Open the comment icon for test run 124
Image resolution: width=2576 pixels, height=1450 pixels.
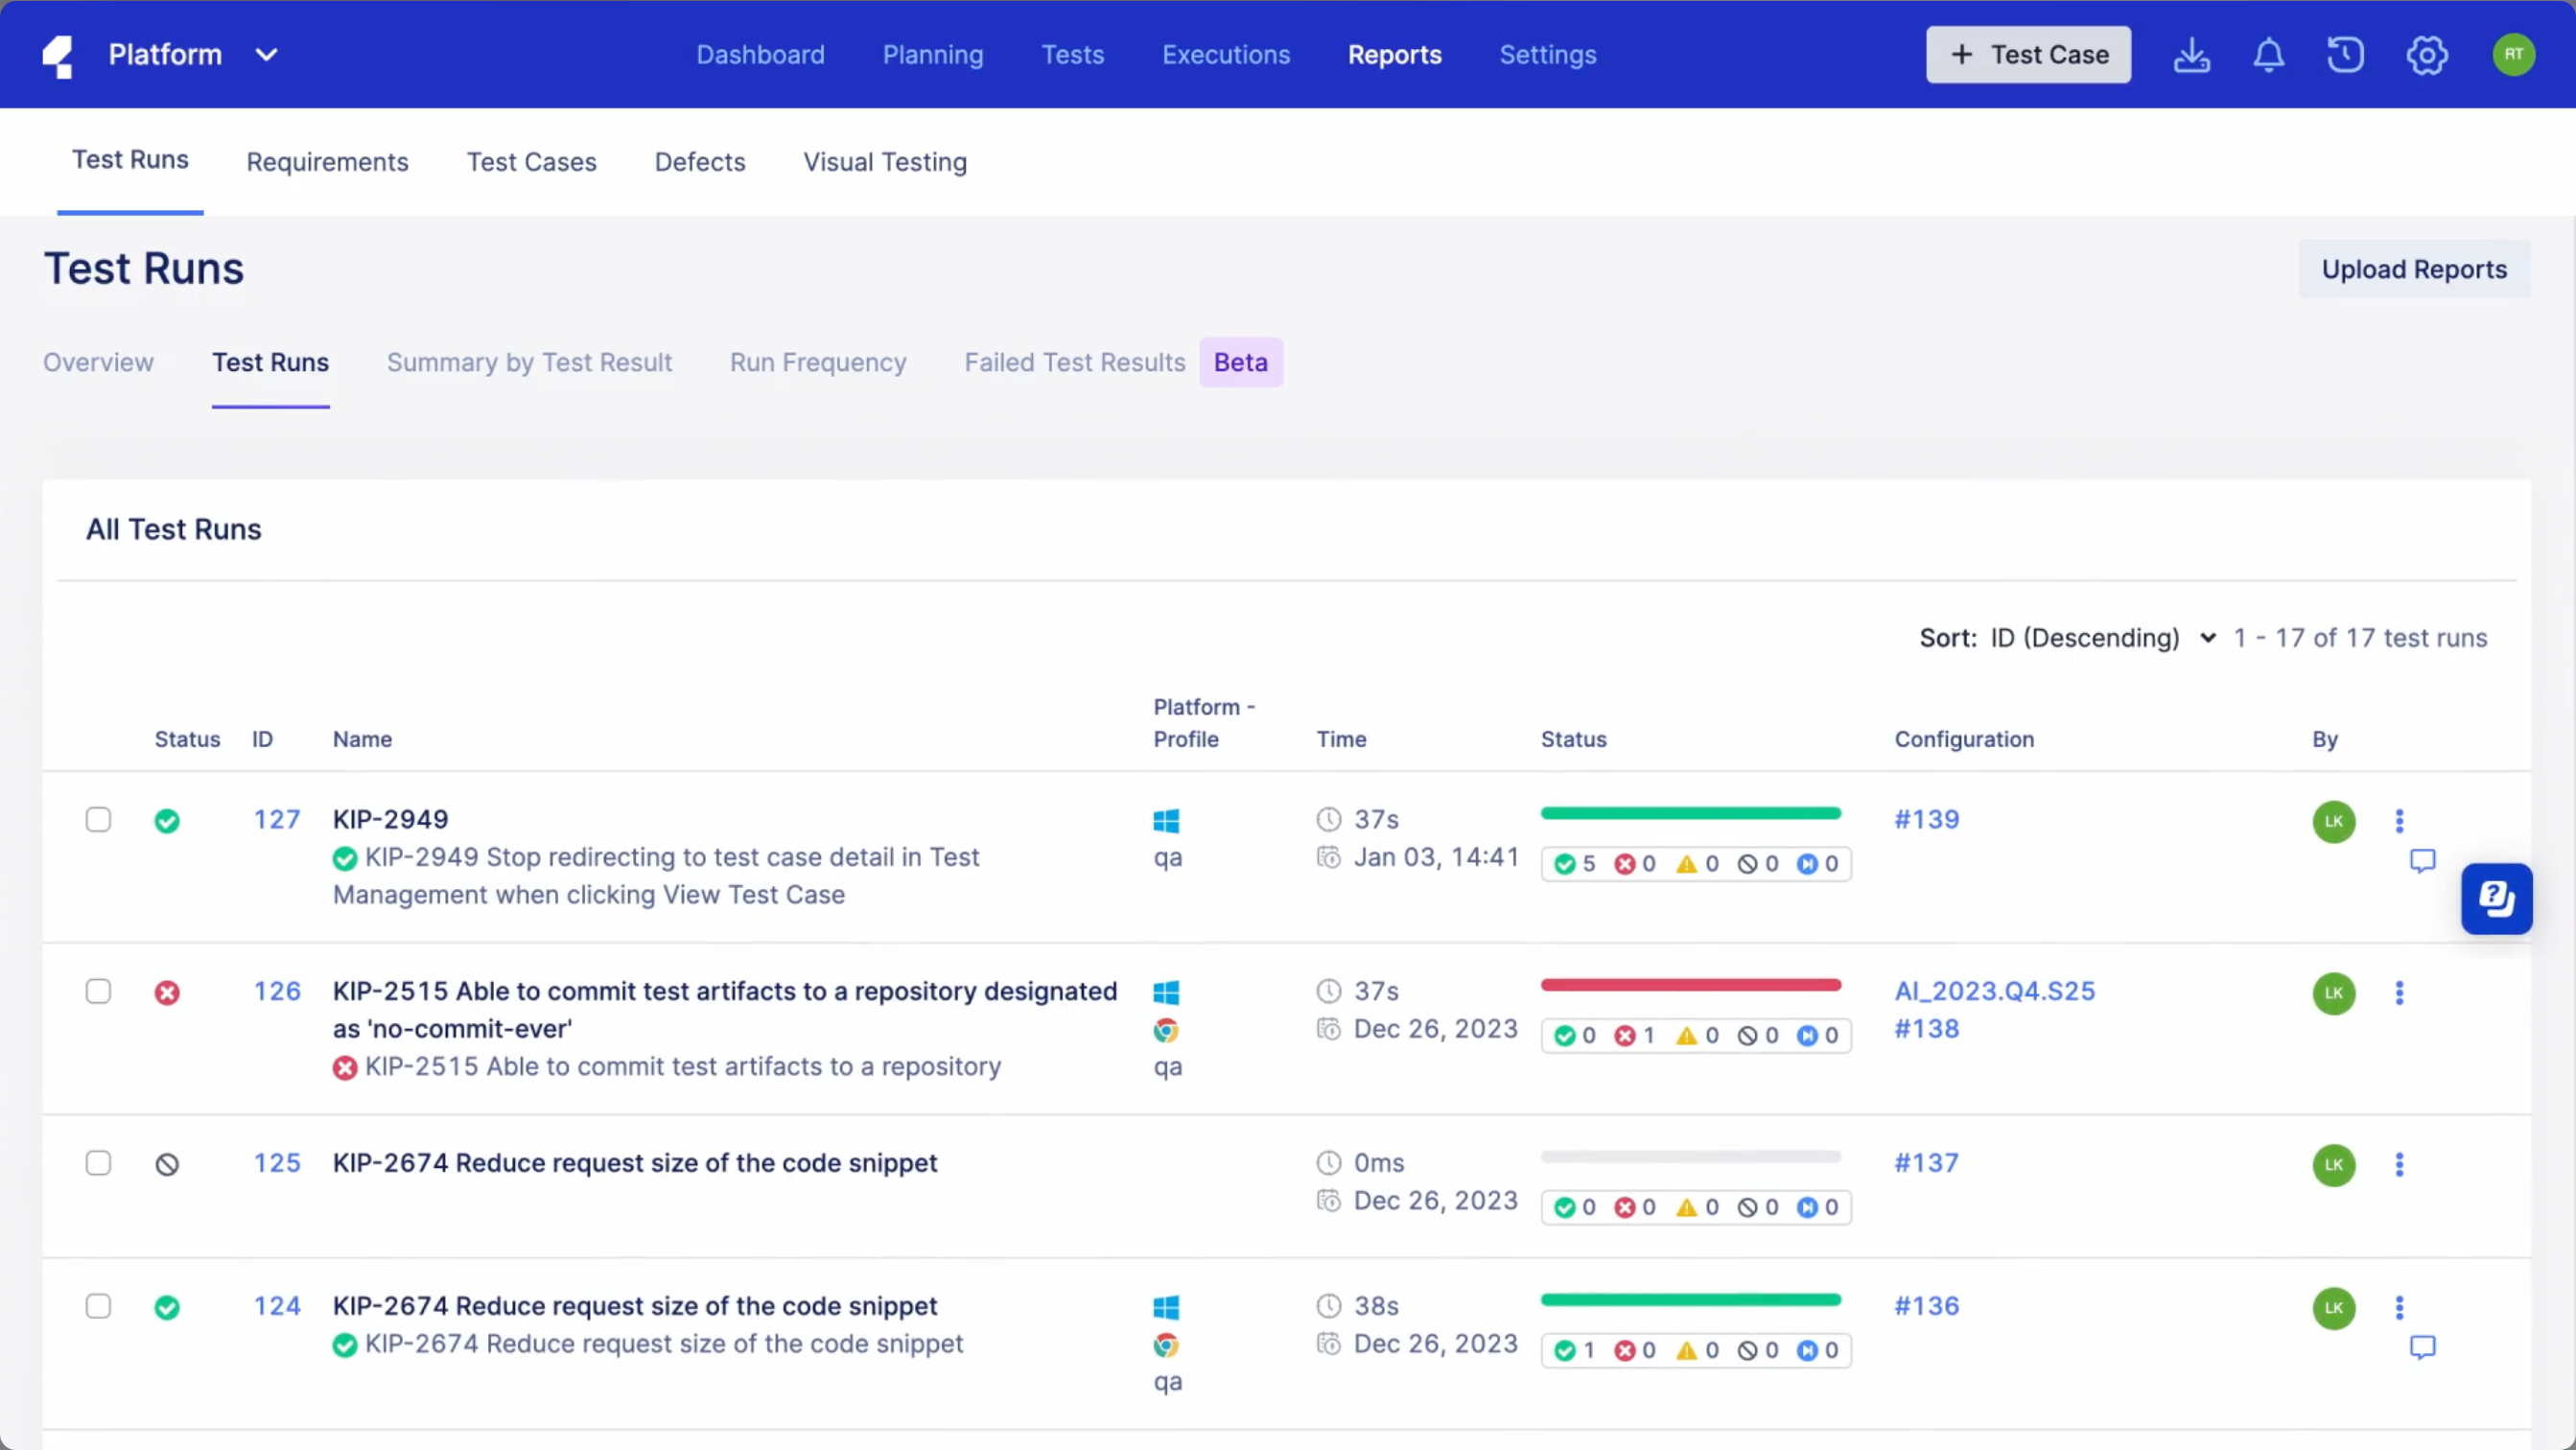coord(2422,1346)
